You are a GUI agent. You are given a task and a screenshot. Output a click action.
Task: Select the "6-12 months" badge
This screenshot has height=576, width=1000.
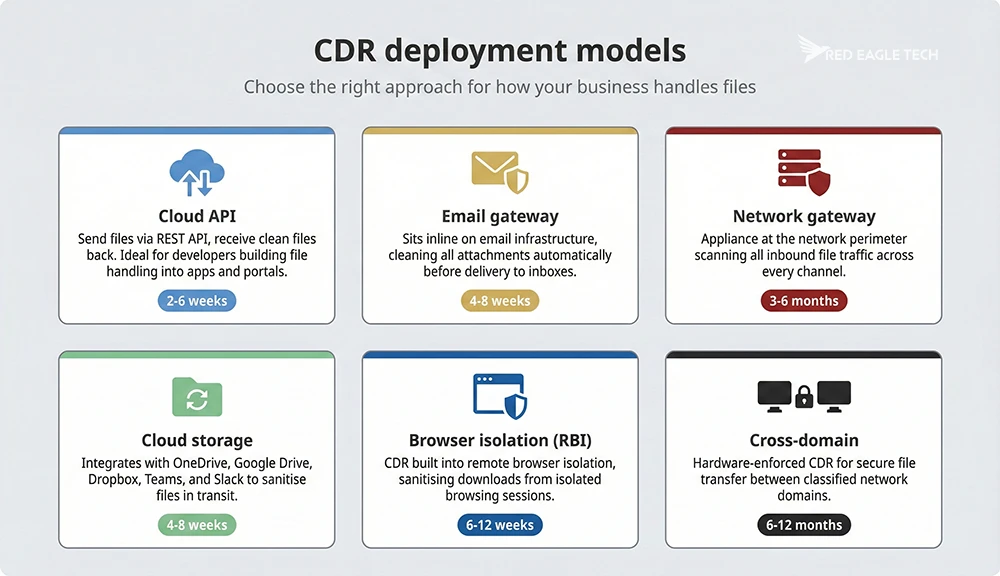click(803, 524)
